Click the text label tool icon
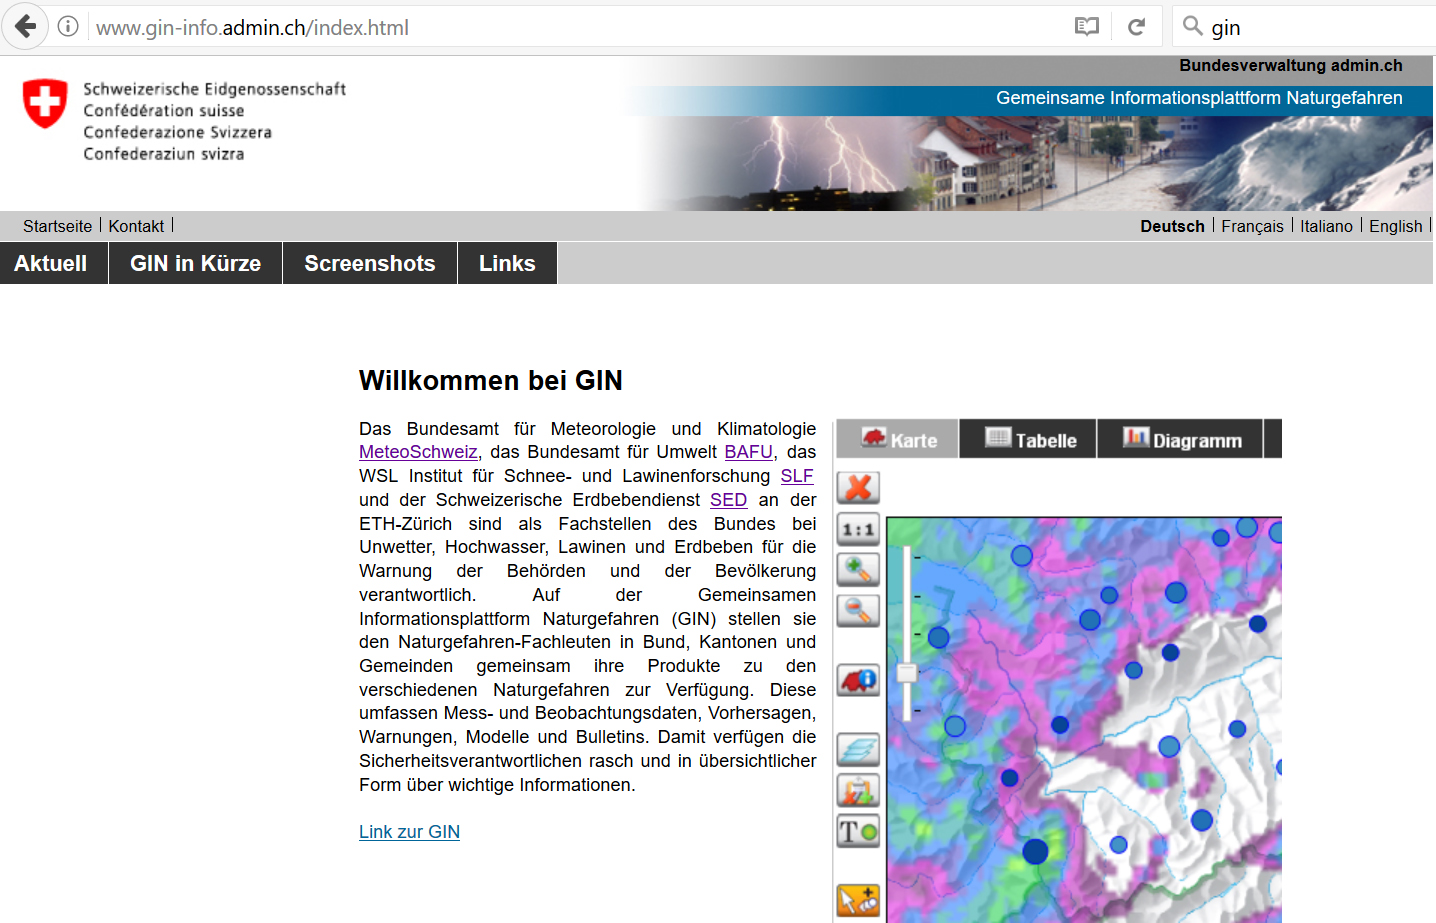 pyautogui.click(x=858, y=831)
